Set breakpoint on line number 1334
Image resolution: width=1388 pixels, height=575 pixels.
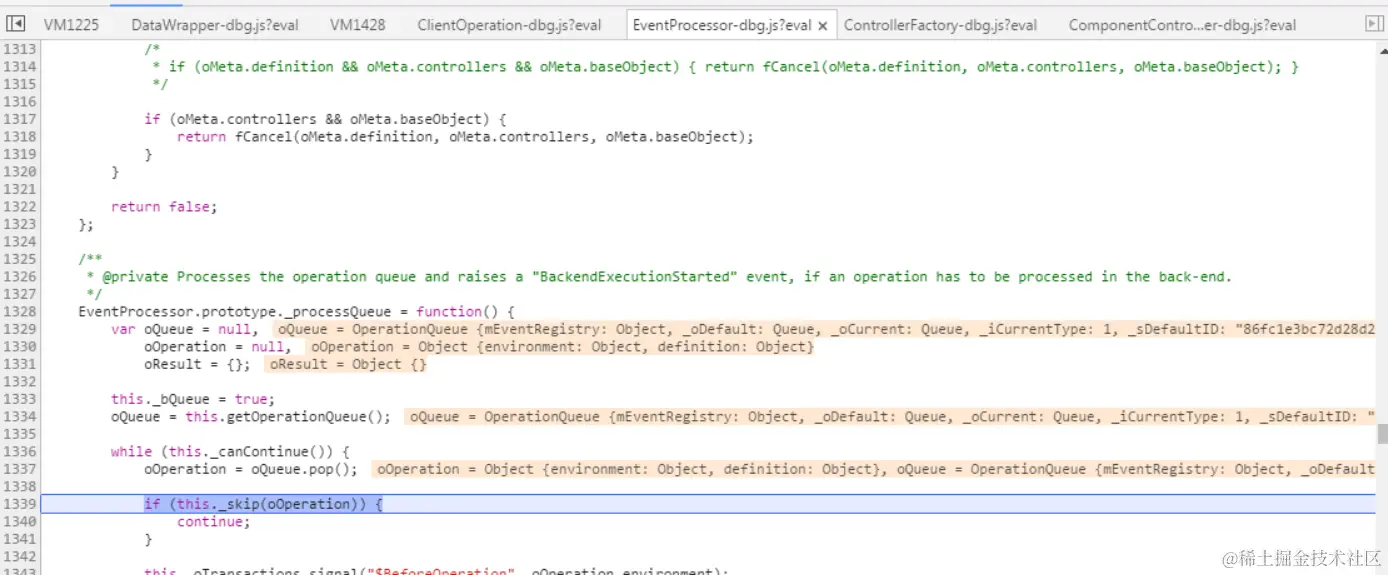click(20, 416)
